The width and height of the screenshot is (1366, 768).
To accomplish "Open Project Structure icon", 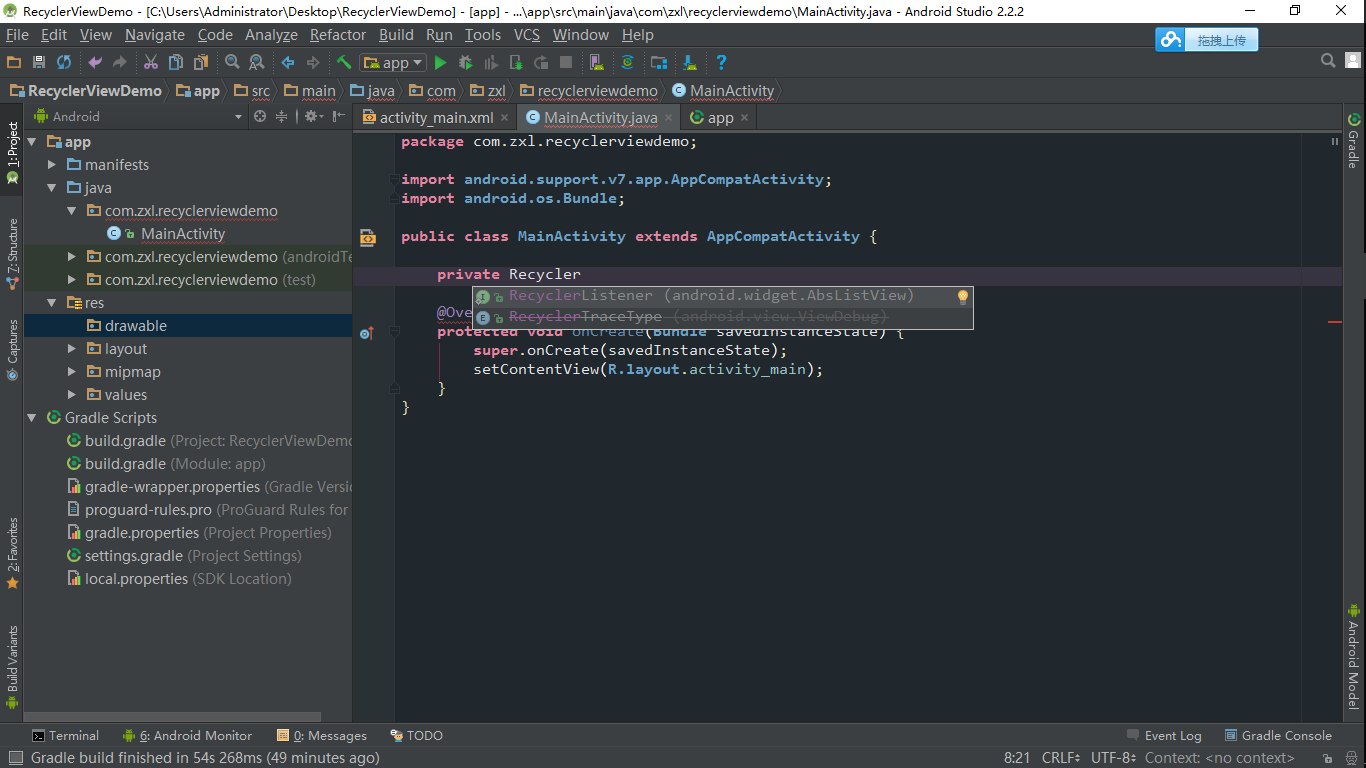I will (x=659, y=62).
